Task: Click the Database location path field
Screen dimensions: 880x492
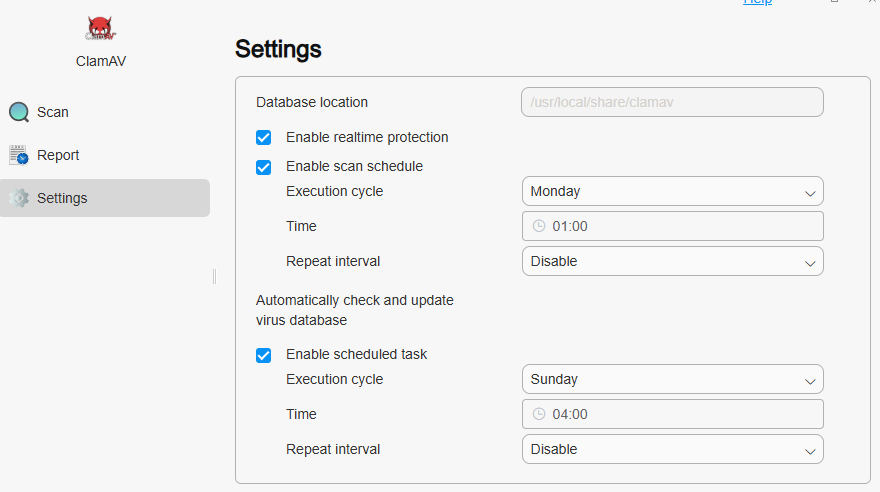Action: pos(672,102)
